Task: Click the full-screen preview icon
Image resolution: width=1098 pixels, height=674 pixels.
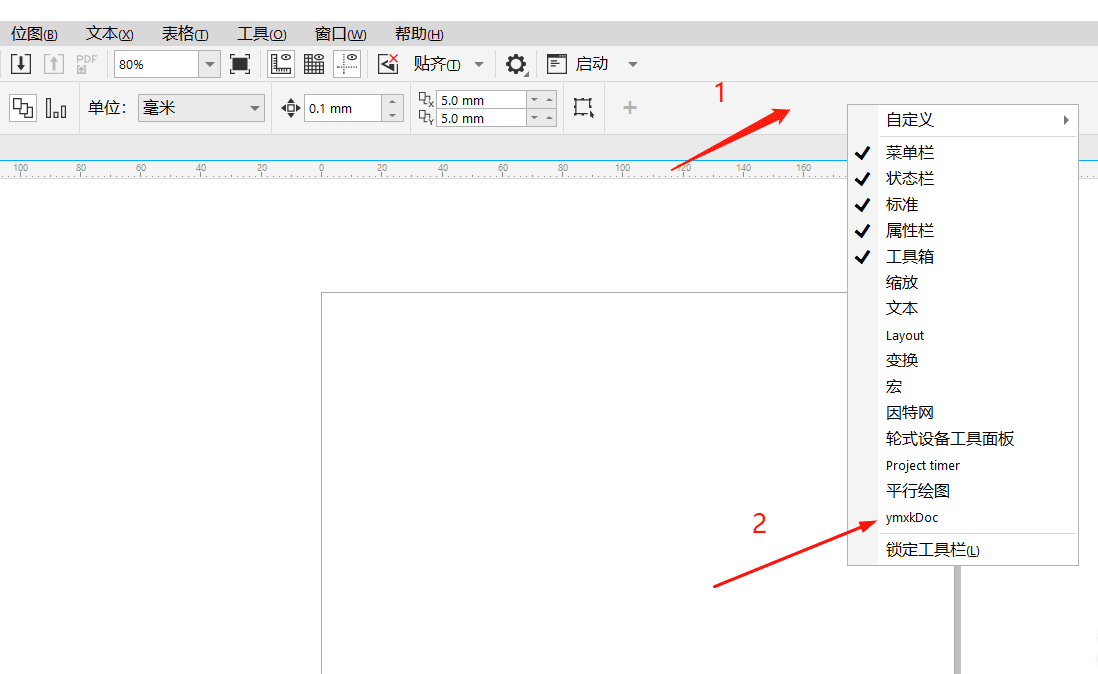Action: pos(240,64)
